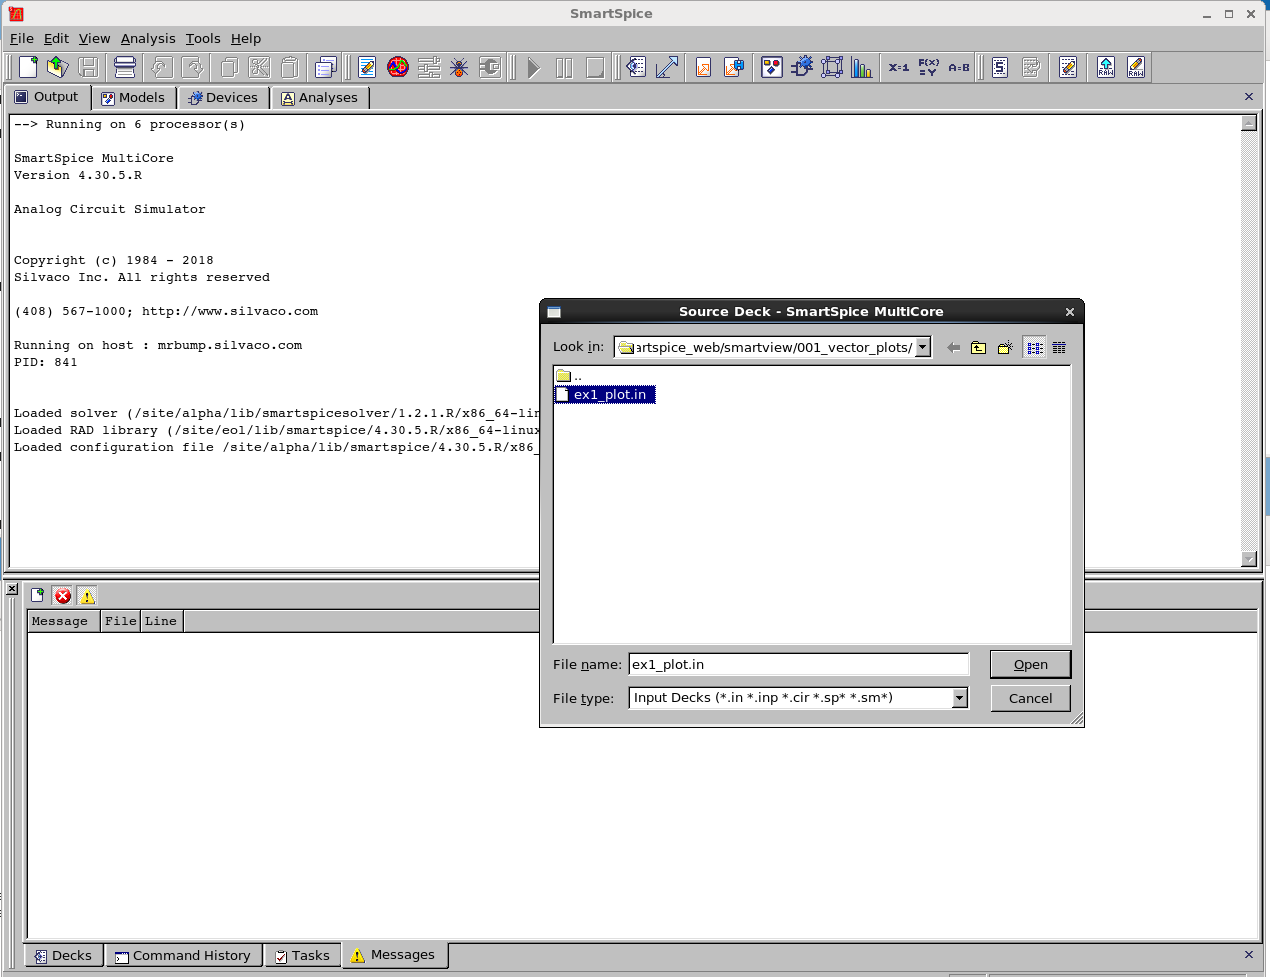Screen dimensions: 1270x977
Task: Click the parent folder '..' entry
Action: 569,376
